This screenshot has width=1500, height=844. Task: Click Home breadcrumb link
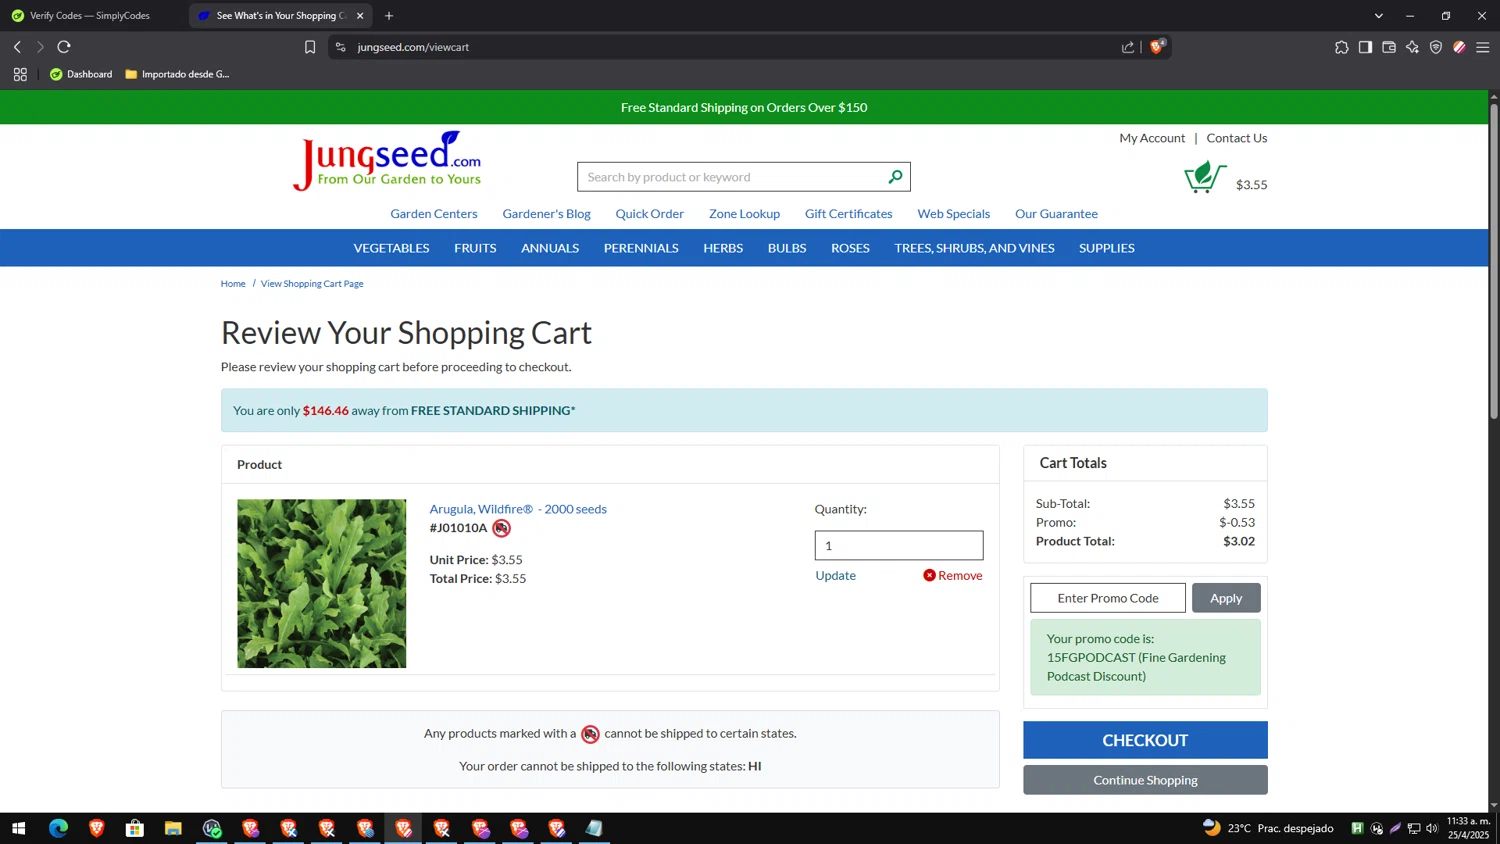(233, 284)
